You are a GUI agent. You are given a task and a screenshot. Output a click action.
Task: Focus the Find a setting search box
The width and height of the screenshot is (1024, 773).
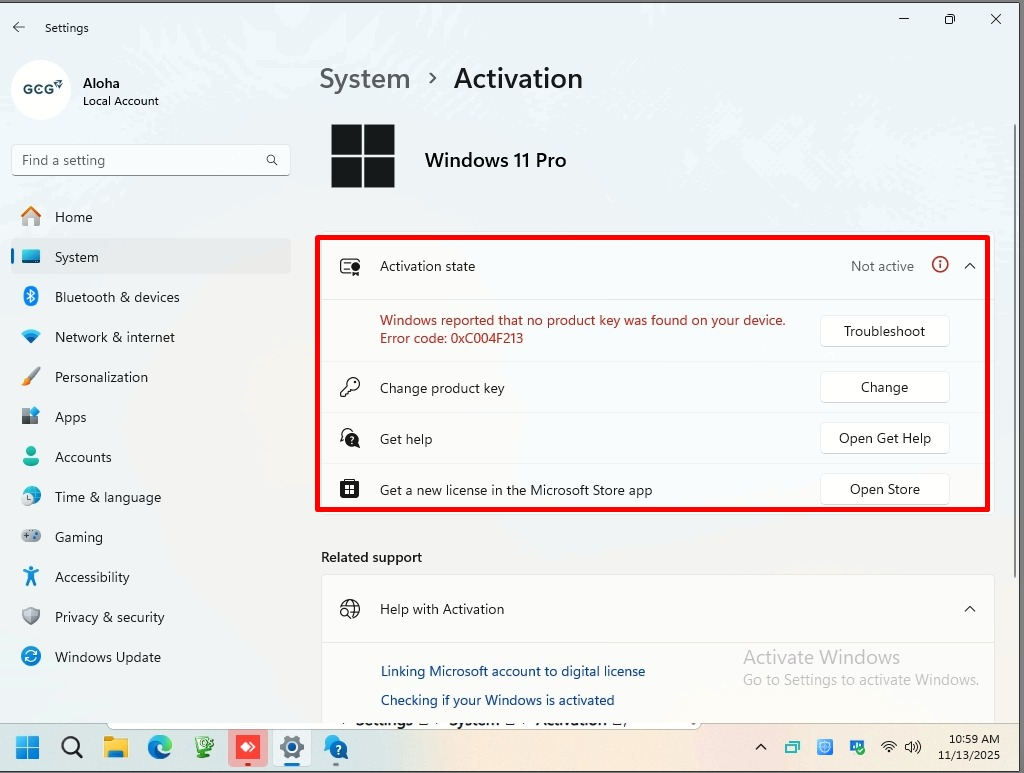point(151,160)
